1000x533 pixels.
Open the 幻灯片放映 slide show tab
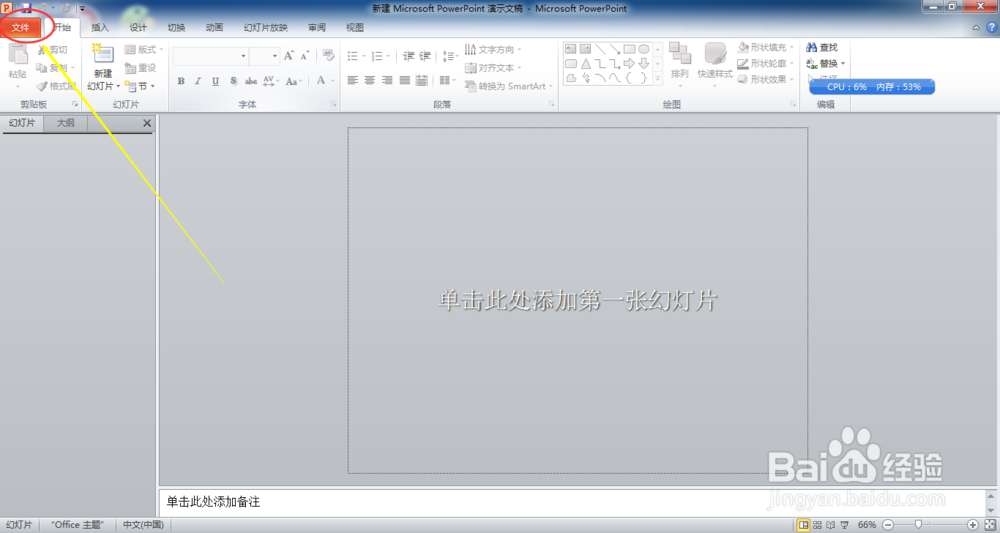point(265,27)
